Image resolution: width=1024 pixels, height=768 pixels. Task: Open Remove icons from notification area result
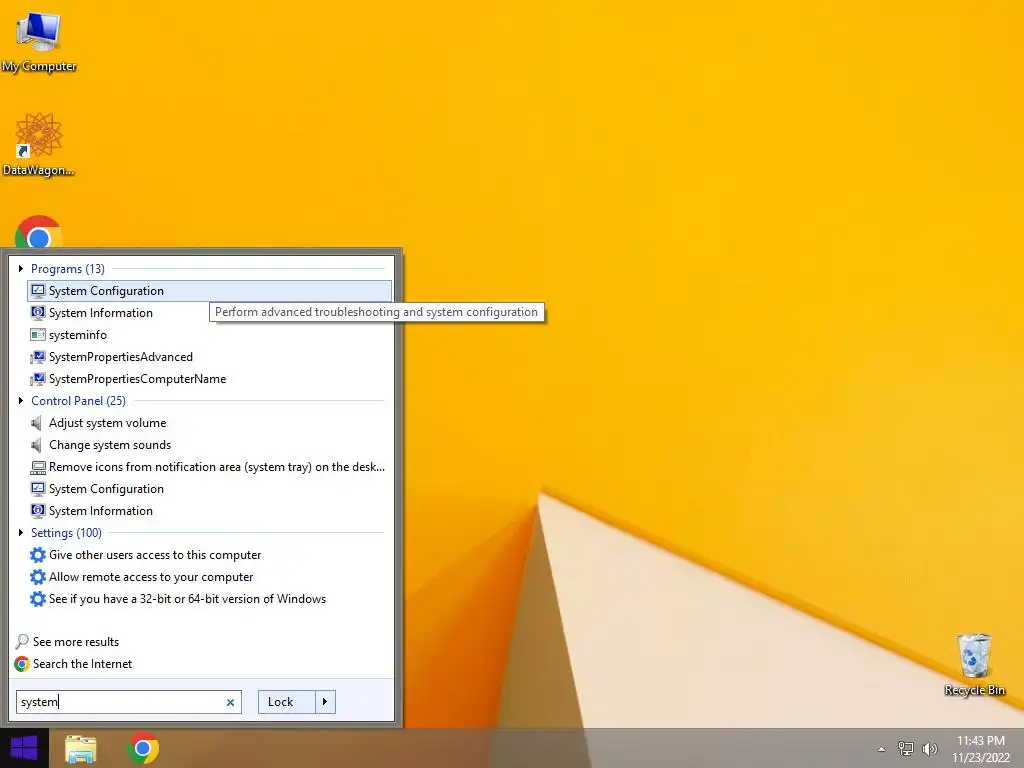point(209,467)
